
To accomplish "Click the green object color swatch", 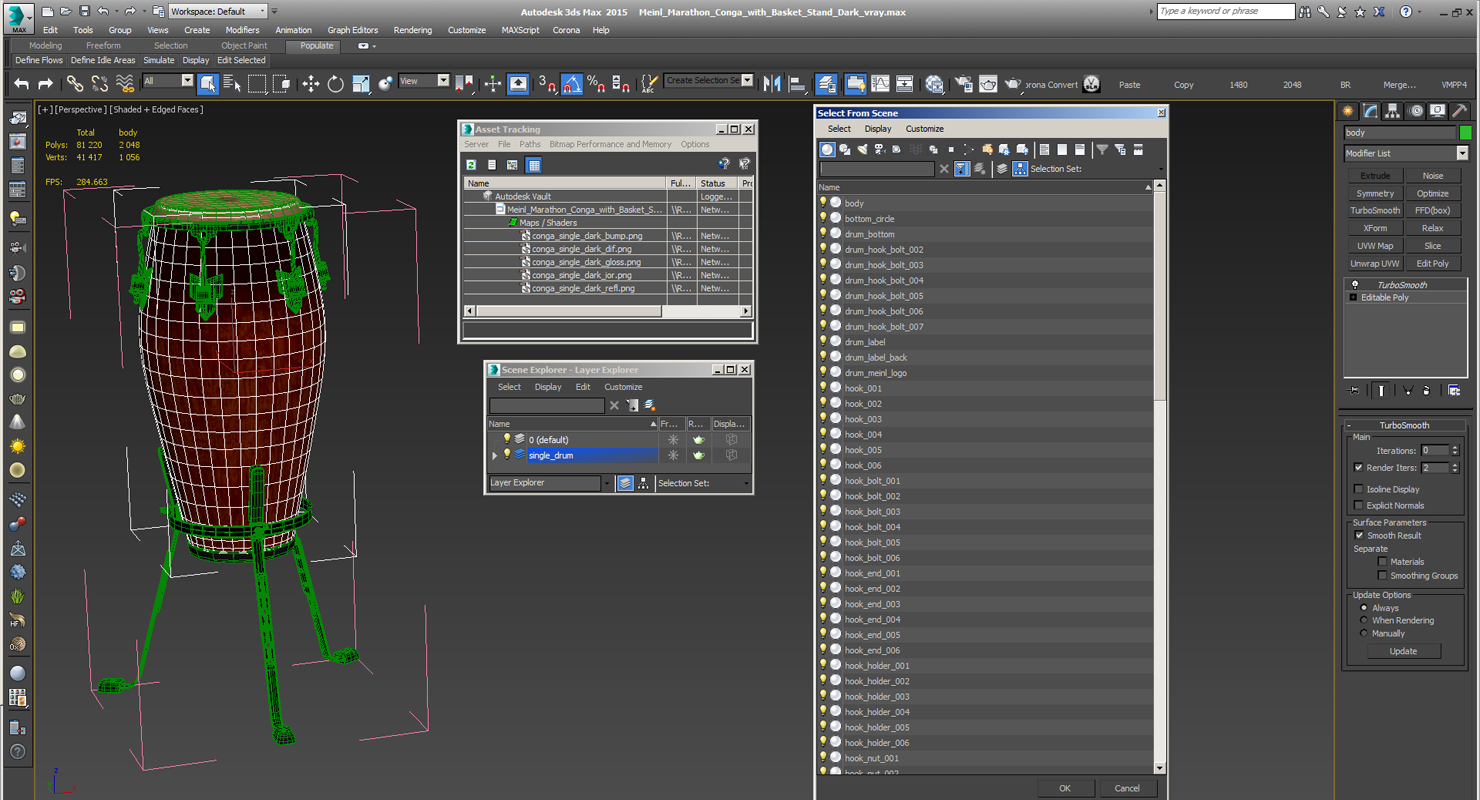I will pos(1466,133).
